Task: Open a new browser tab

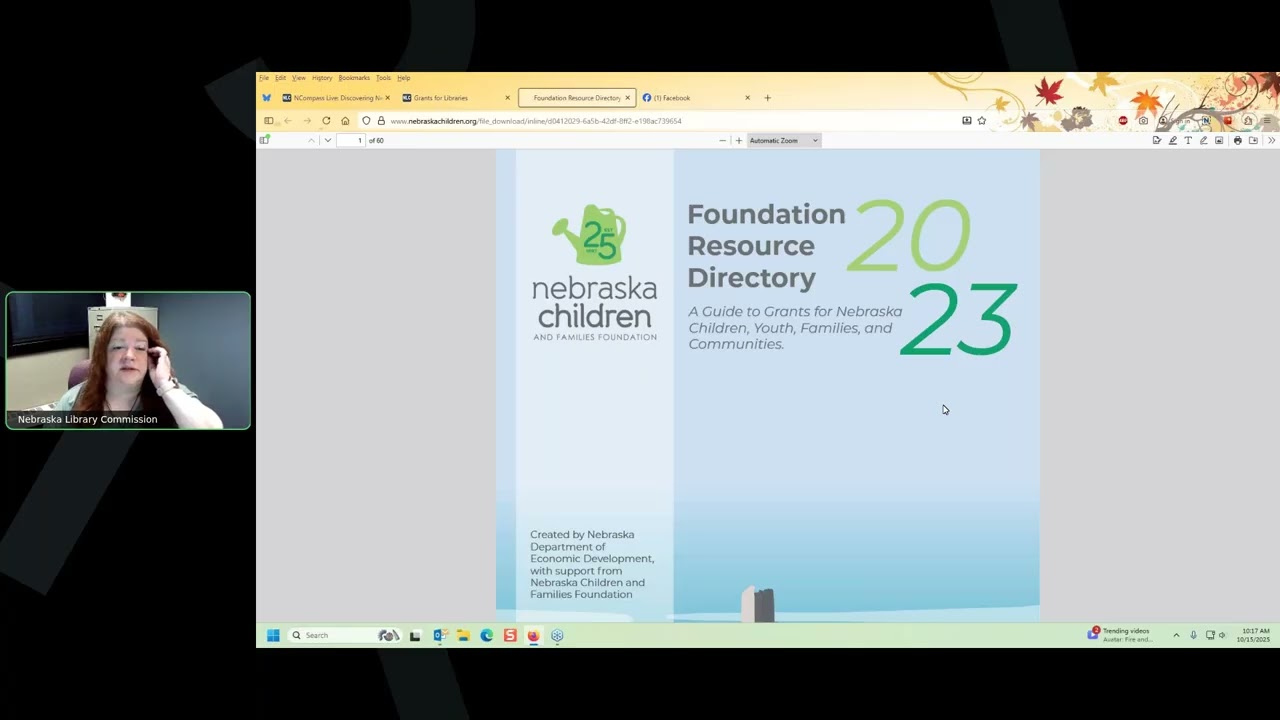Action: (x=767, y=98)
